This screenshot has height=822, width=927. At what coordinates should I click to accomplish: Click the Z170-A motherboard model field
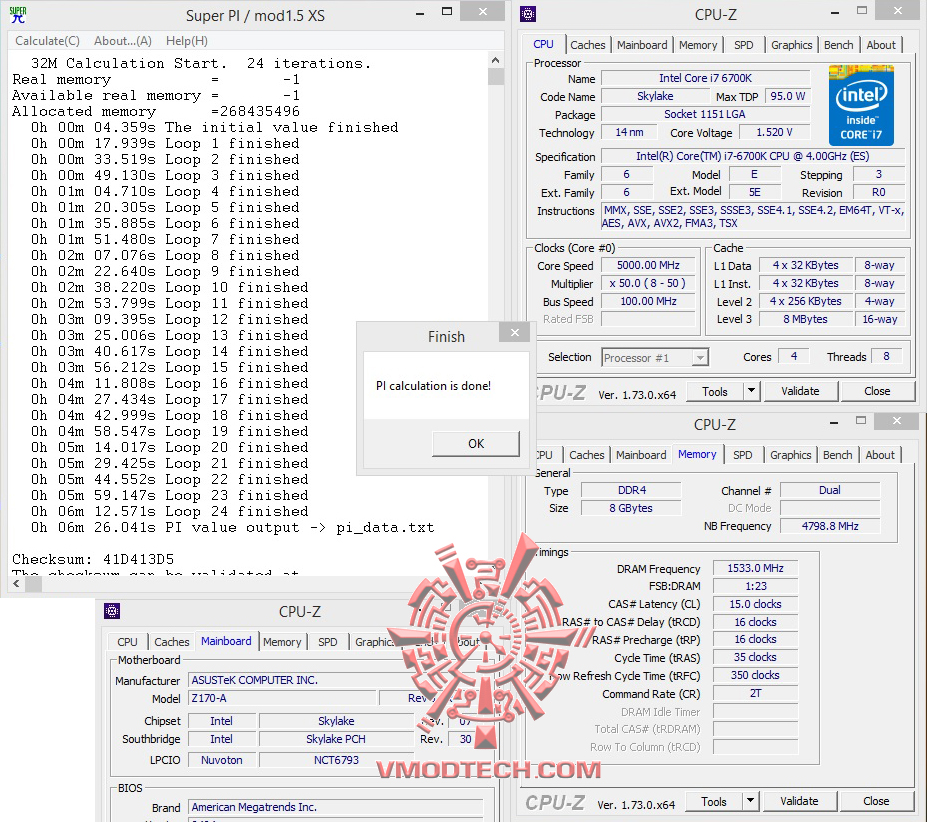tap(282, 698)
